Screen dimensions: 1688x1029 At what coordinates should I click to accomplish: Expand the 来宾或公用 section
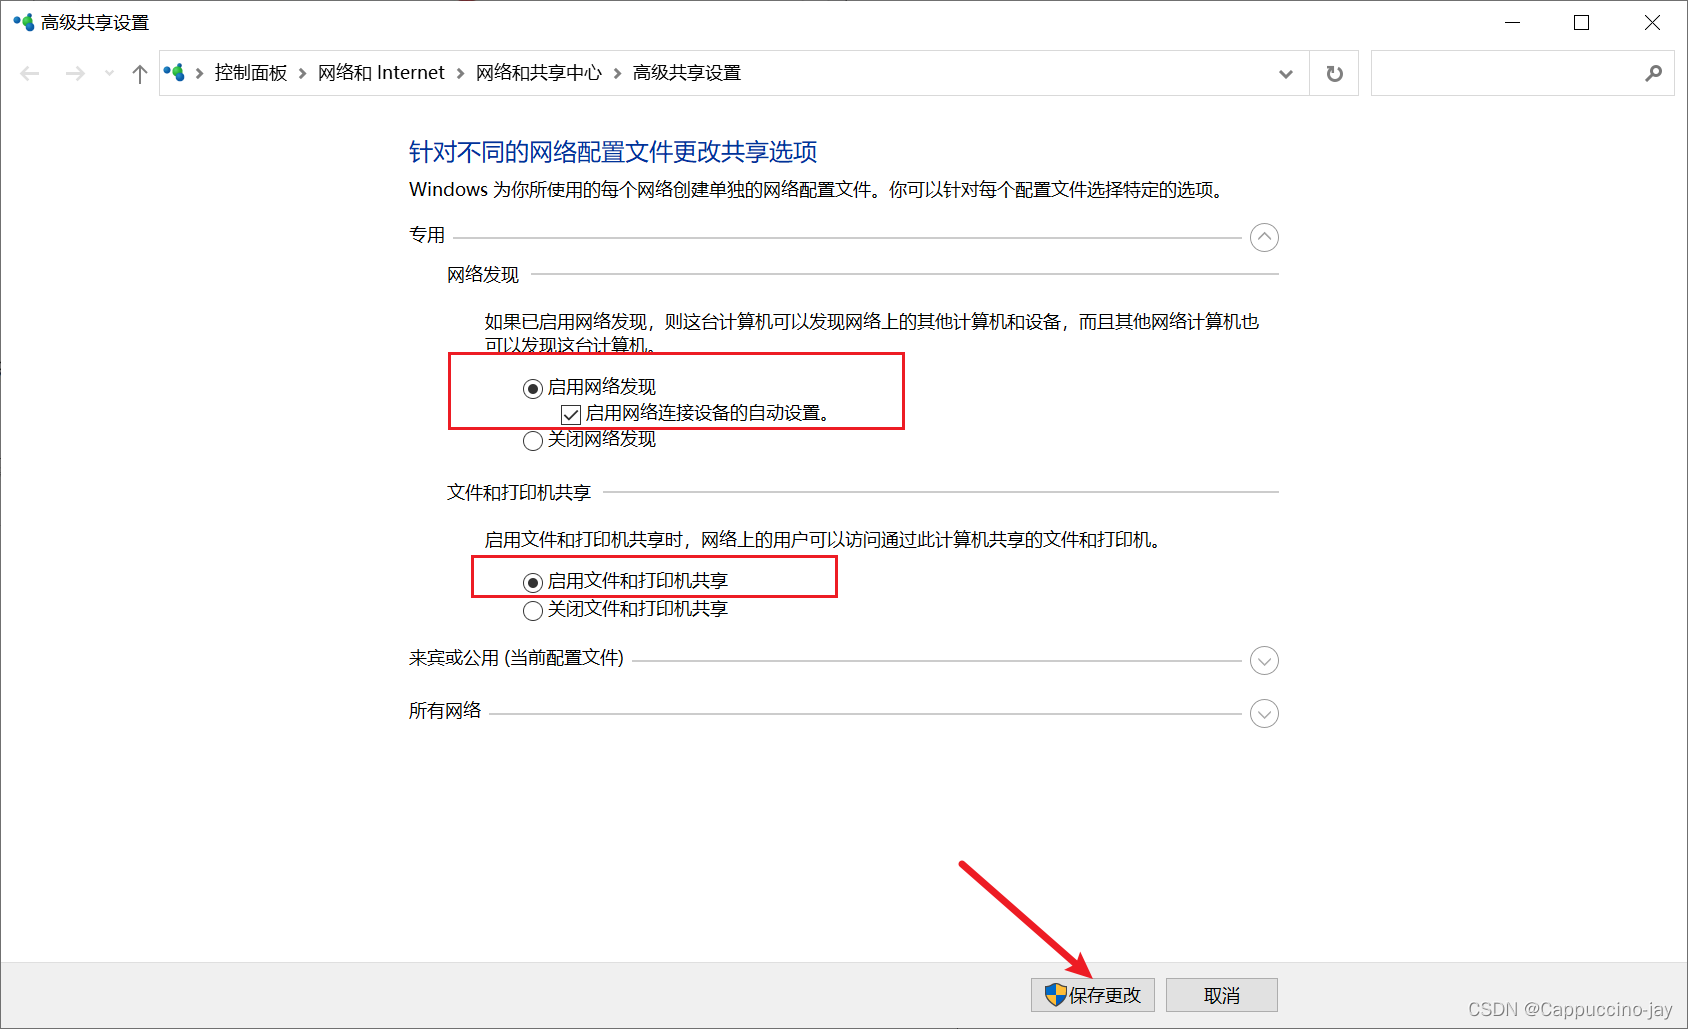(x=1264, y=661)
